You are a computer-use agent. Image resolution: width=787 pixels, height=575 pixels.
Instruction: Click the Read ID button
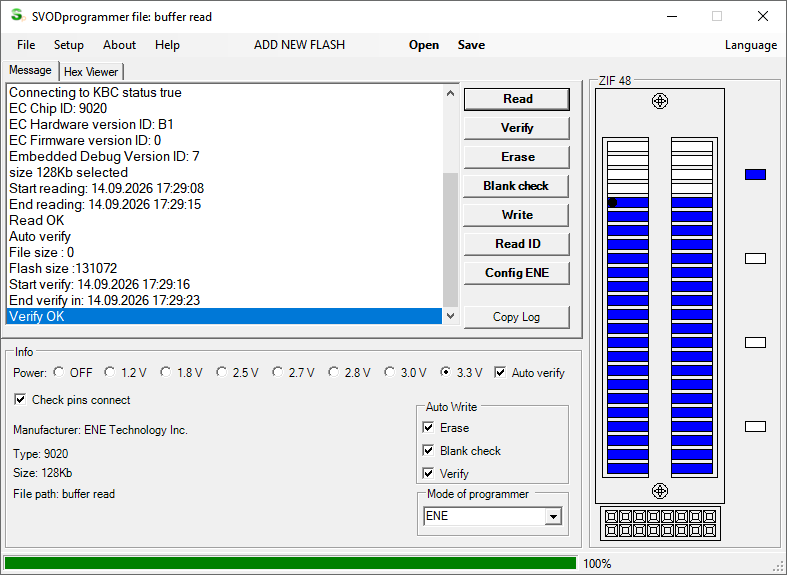[517, 244]
